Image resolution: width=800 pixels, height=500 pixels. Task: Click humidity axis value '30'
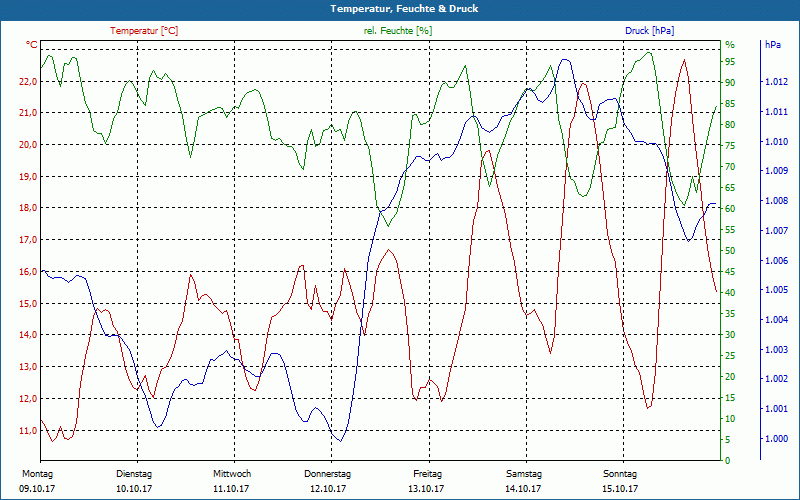tap(730, 335)
